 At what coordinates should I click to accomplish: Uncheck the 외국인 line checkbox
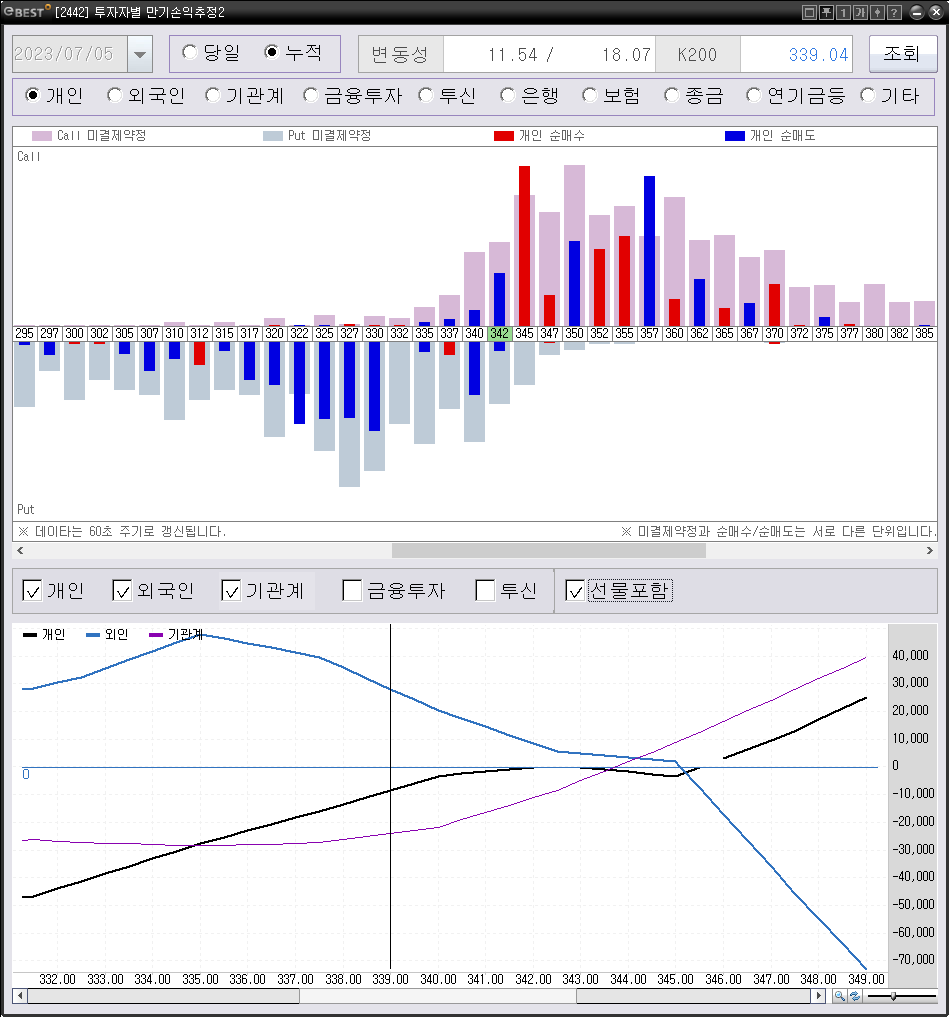coord(122,590)
